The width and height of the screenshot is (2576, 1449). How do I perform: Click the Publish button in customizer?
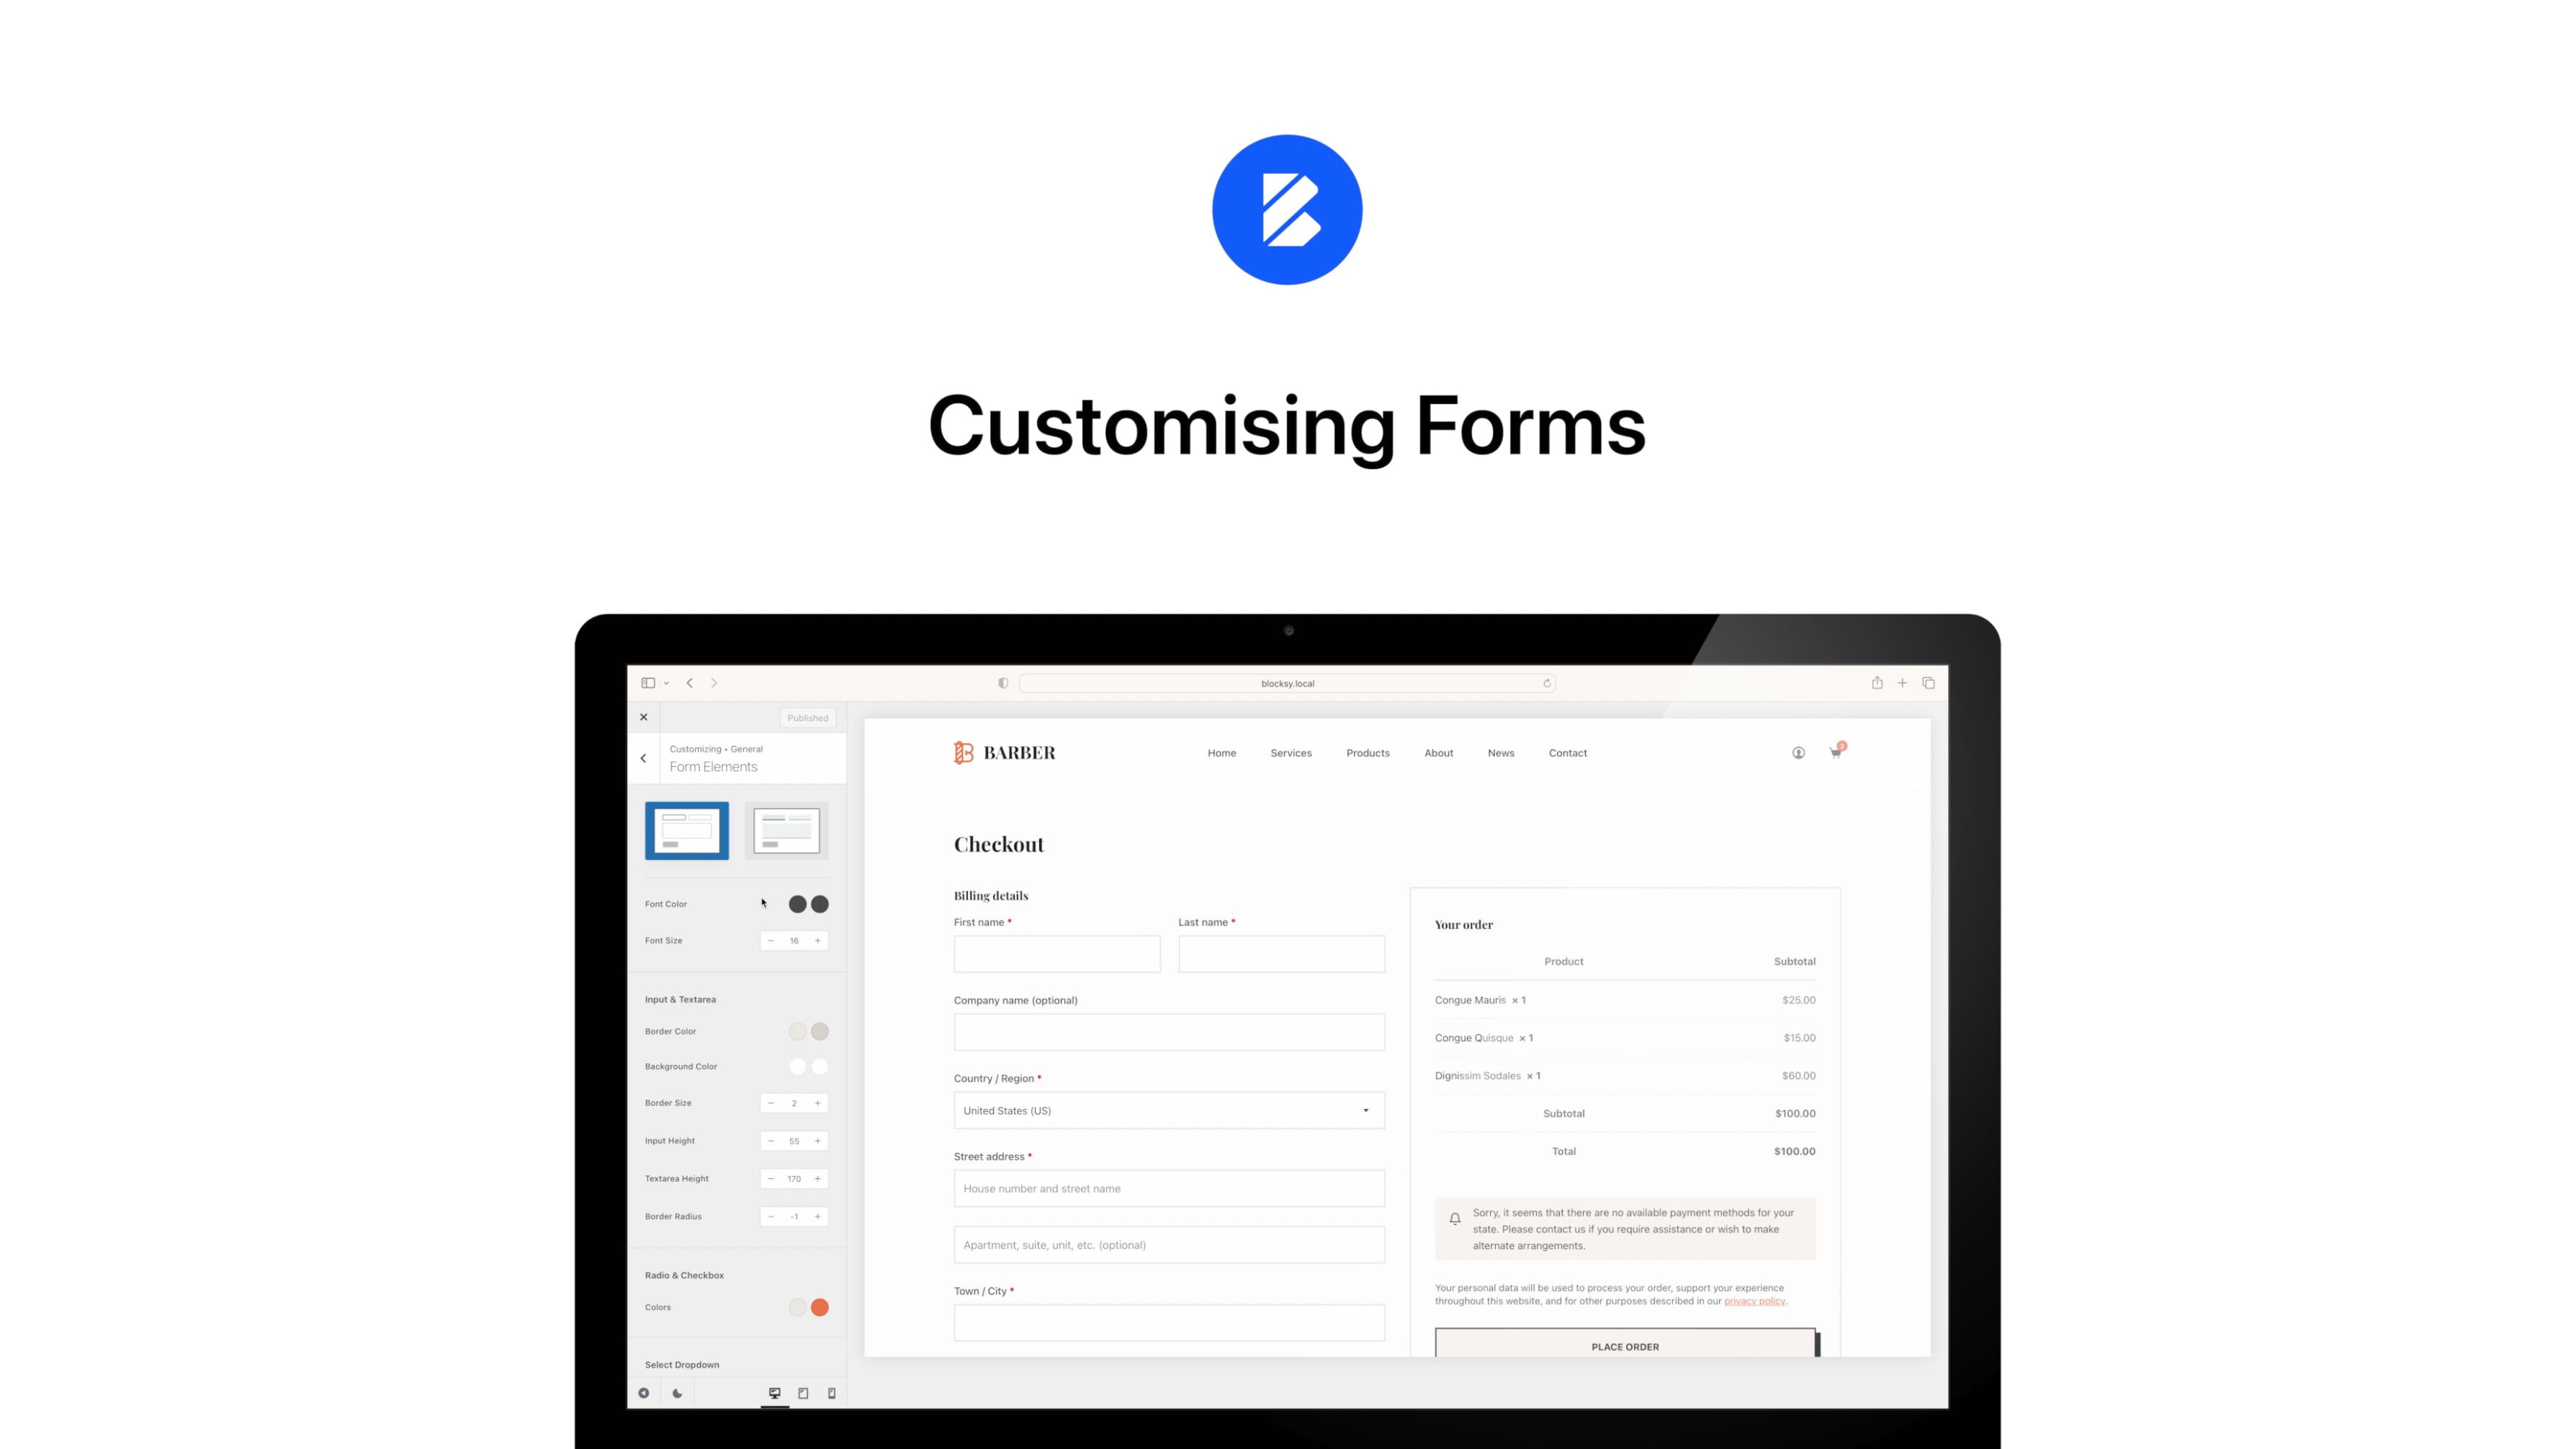point(807,718)
